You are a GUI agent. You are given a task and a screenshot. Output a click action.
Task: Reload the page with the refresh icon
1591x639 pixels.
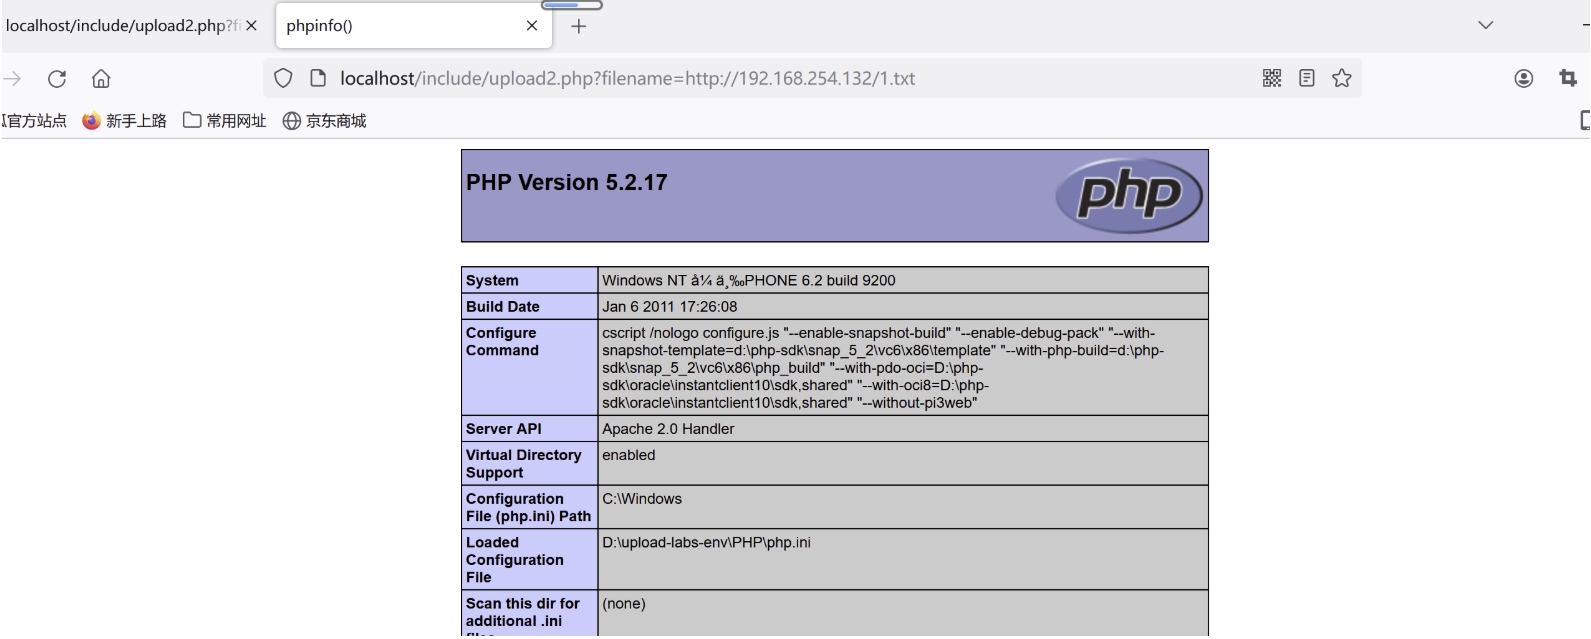pos(57,78)
